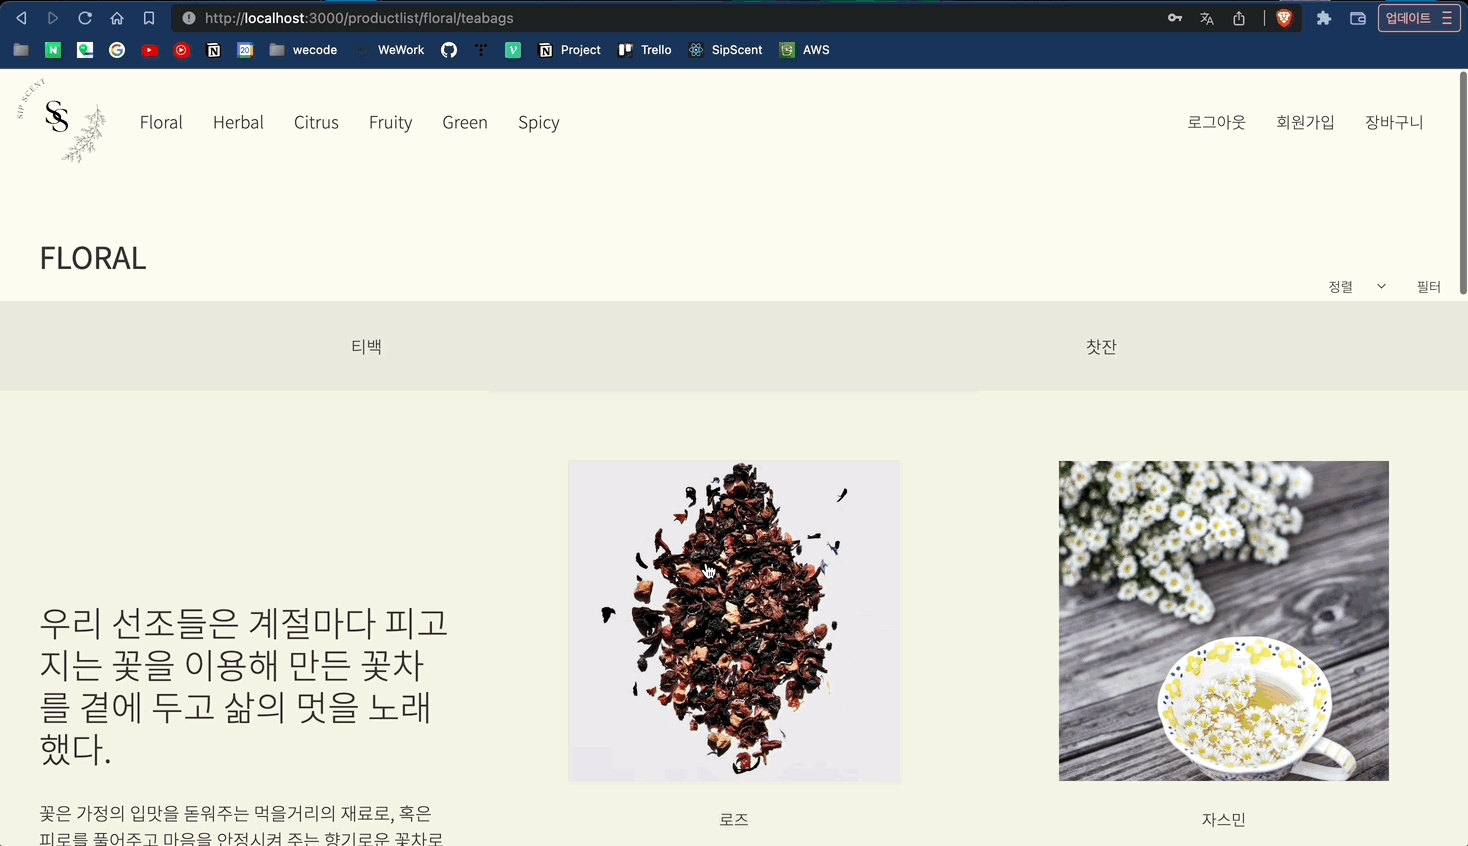
Task: Open the 자스민 jasmine tea product image
Action: (x=1224, y=621)
